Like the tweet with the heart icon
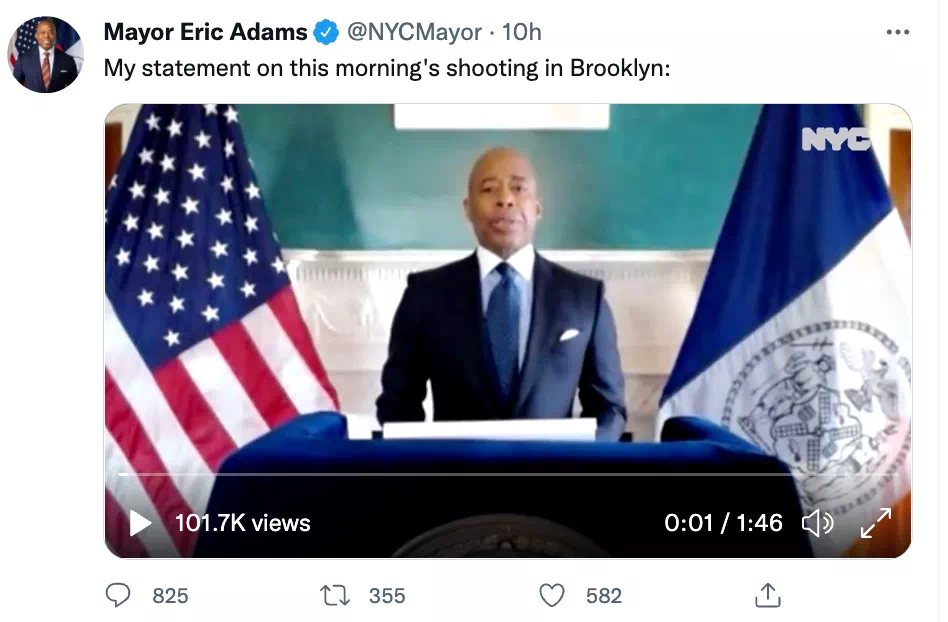This screenshot has width=948, height=622. (551, 595)
